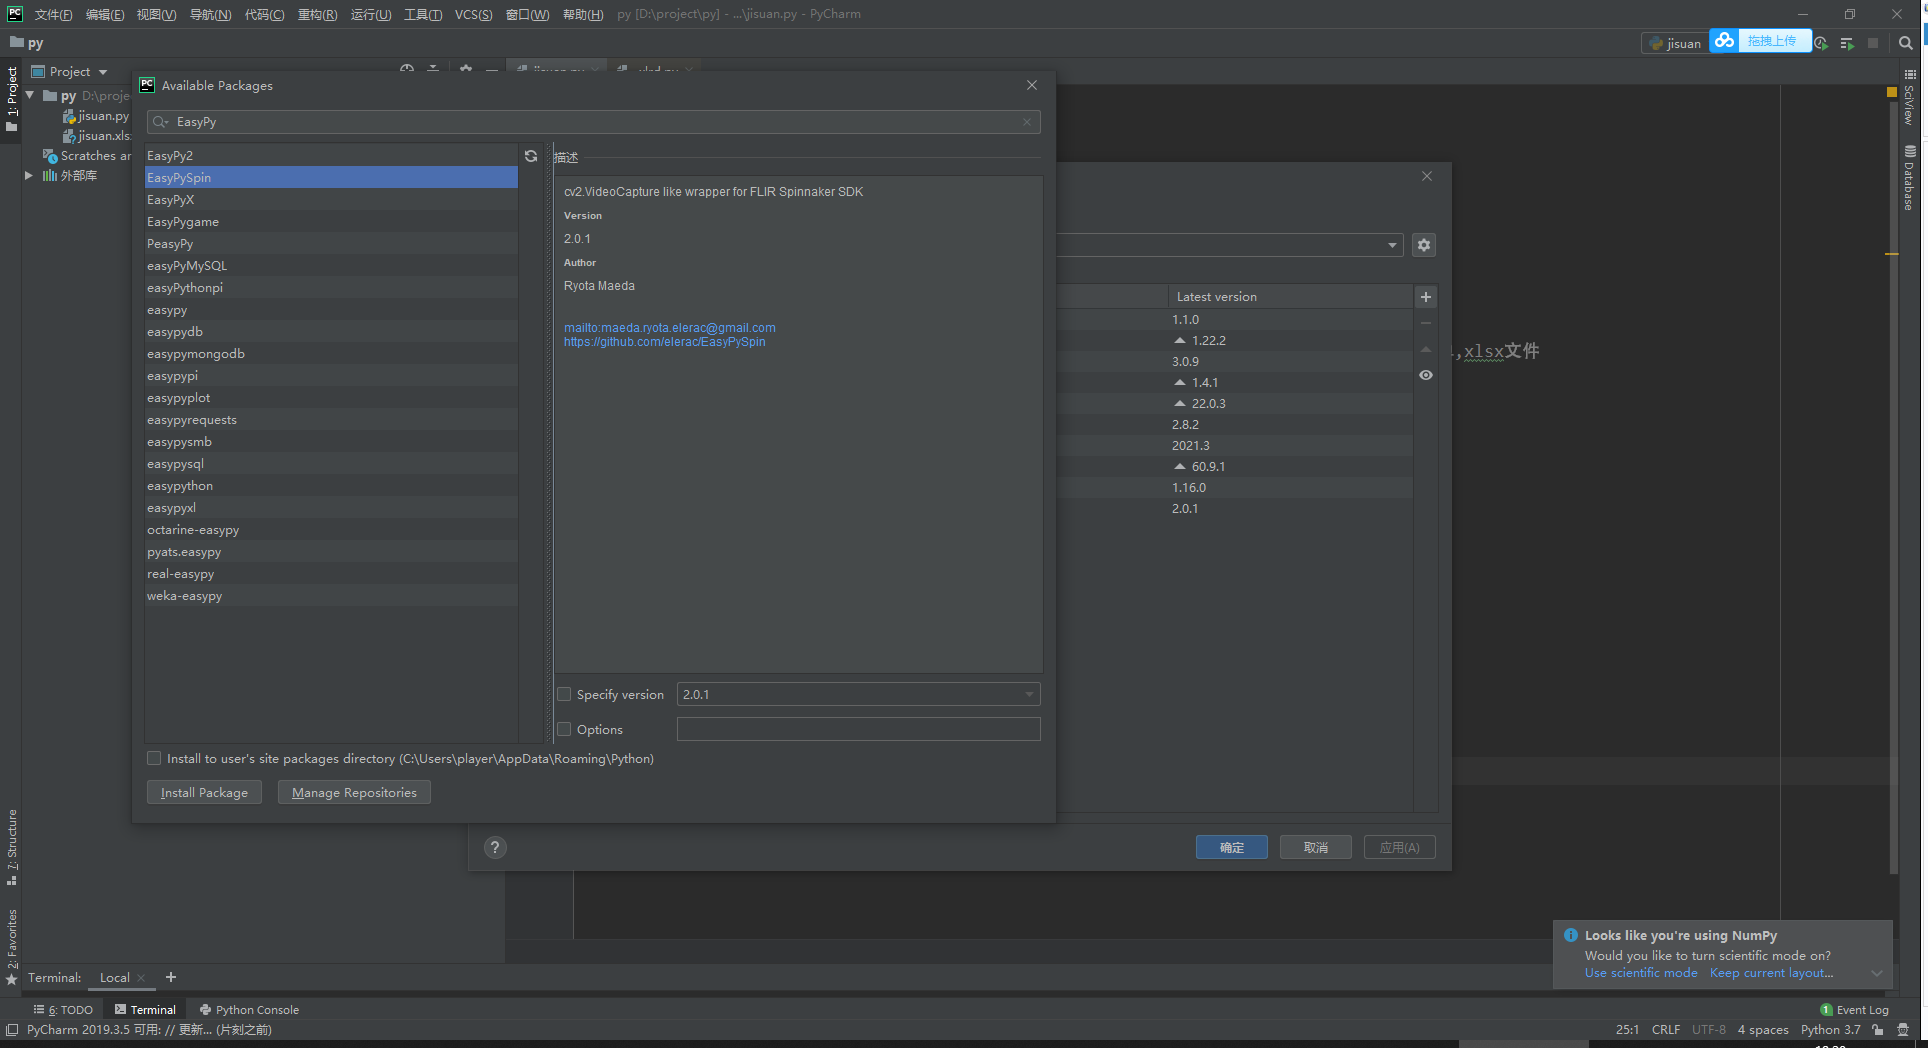Click the plus icon to add package
Screen dimensions: 1928x1048
(x=1426, y=297)
